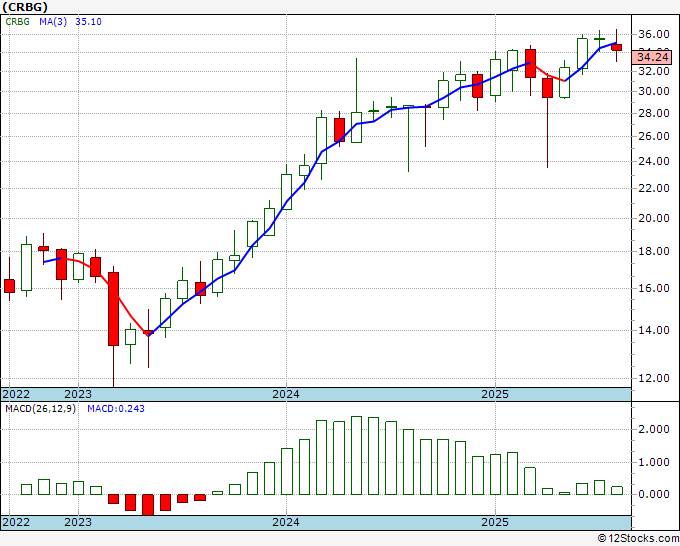Viewport: 680px width, 546px height.
Task: Click the 20.00 price axis label
Action: [x=654, y=218]
